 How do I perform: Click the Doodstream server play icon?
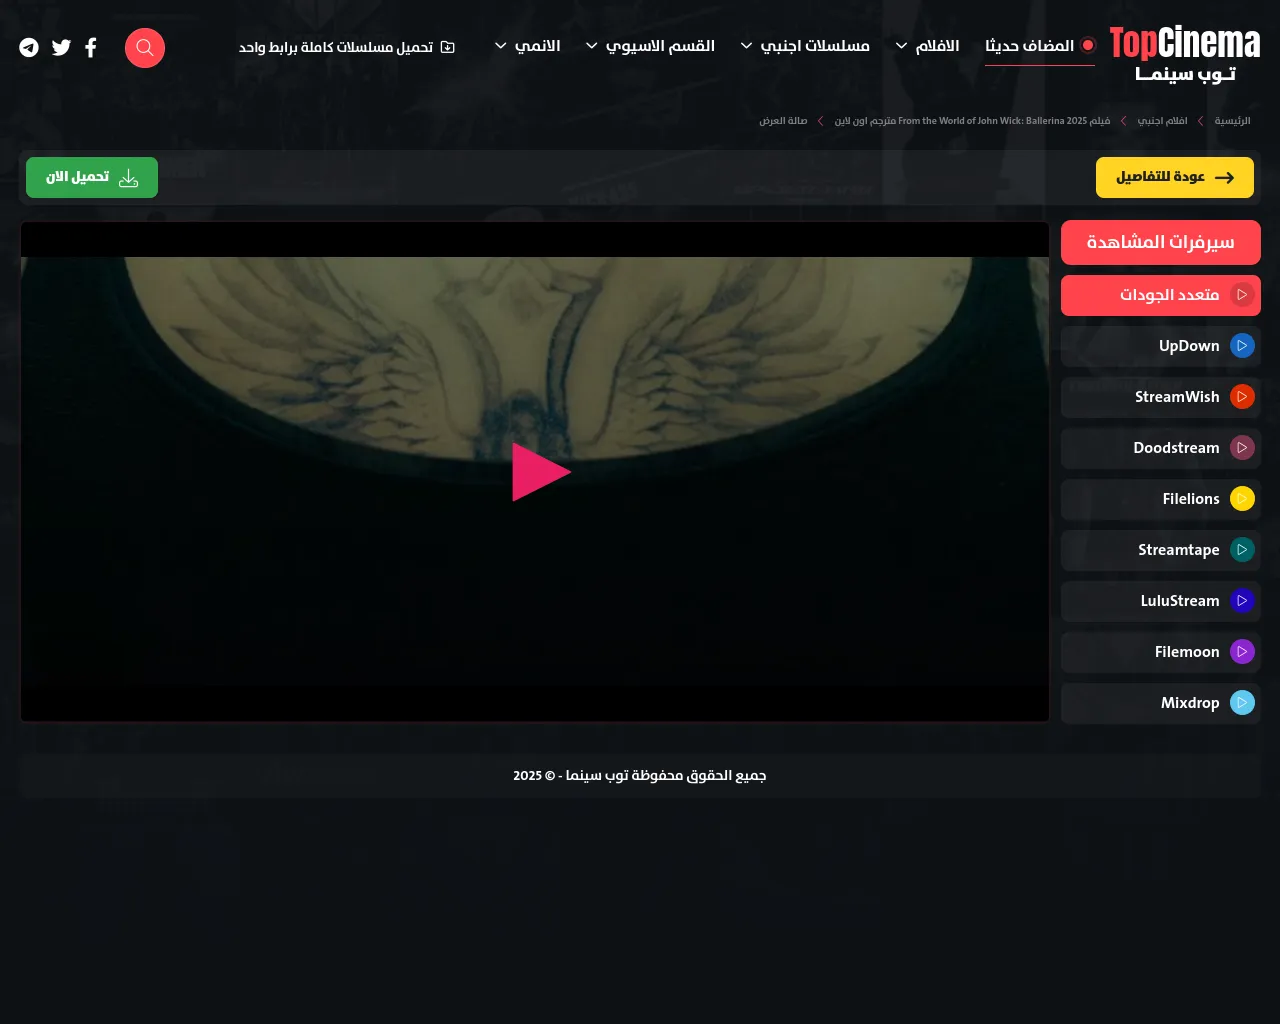(1242, 448)
